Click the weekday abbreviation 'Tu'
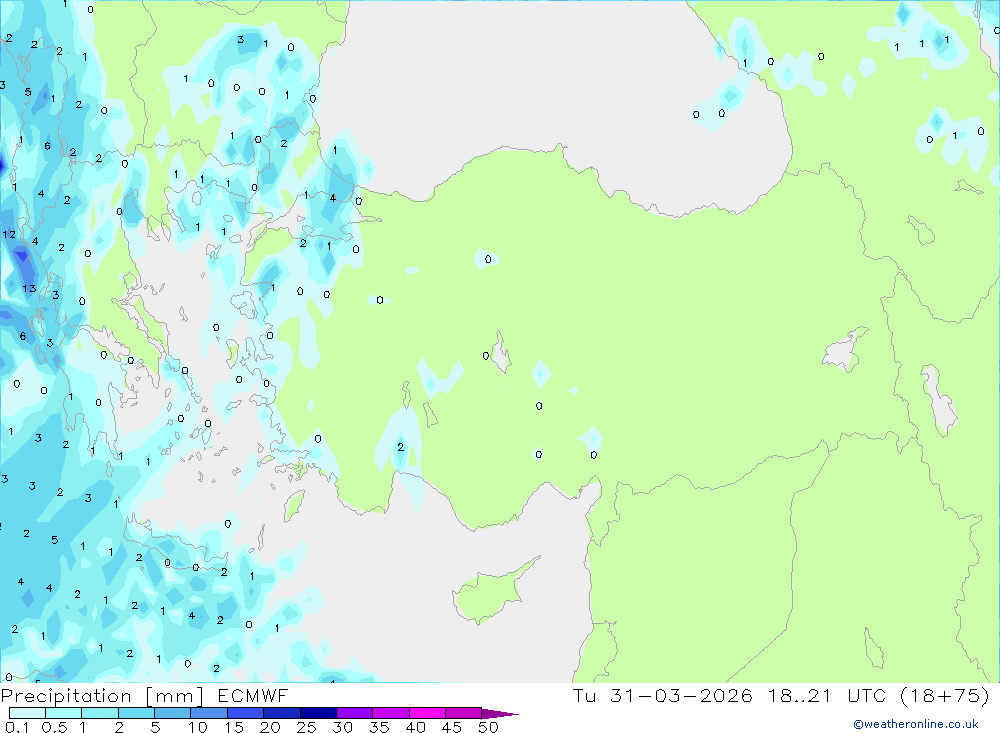 point(584,695)
